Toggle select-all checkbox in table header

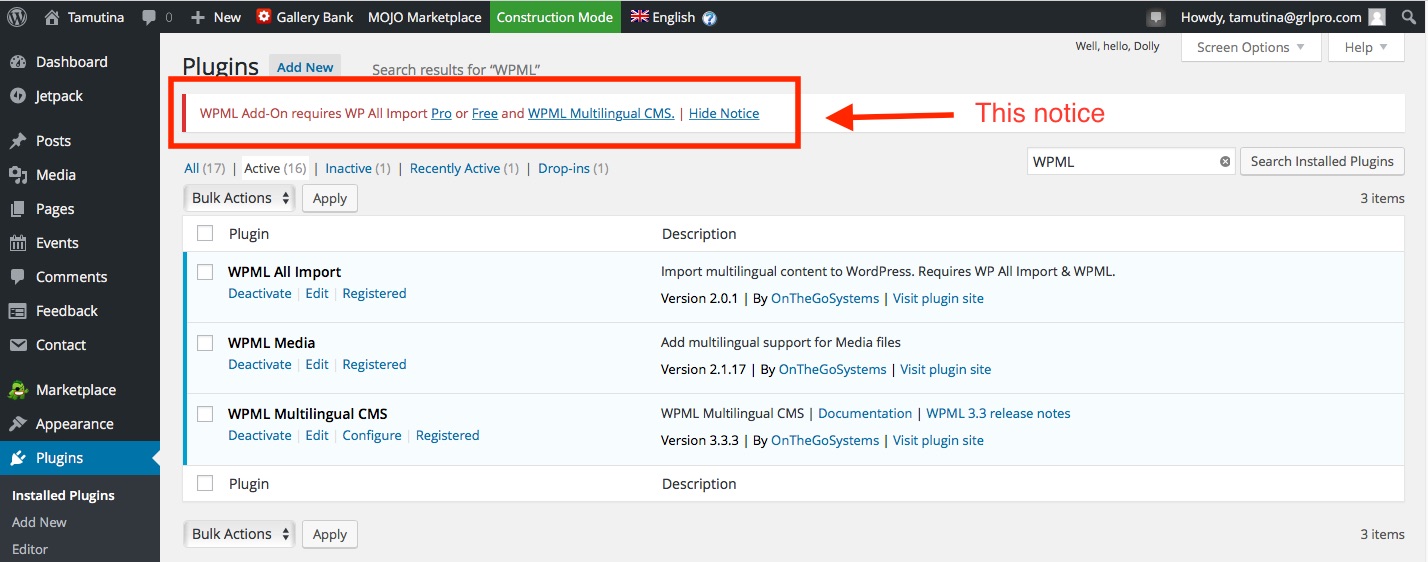(x=205, y=233)
